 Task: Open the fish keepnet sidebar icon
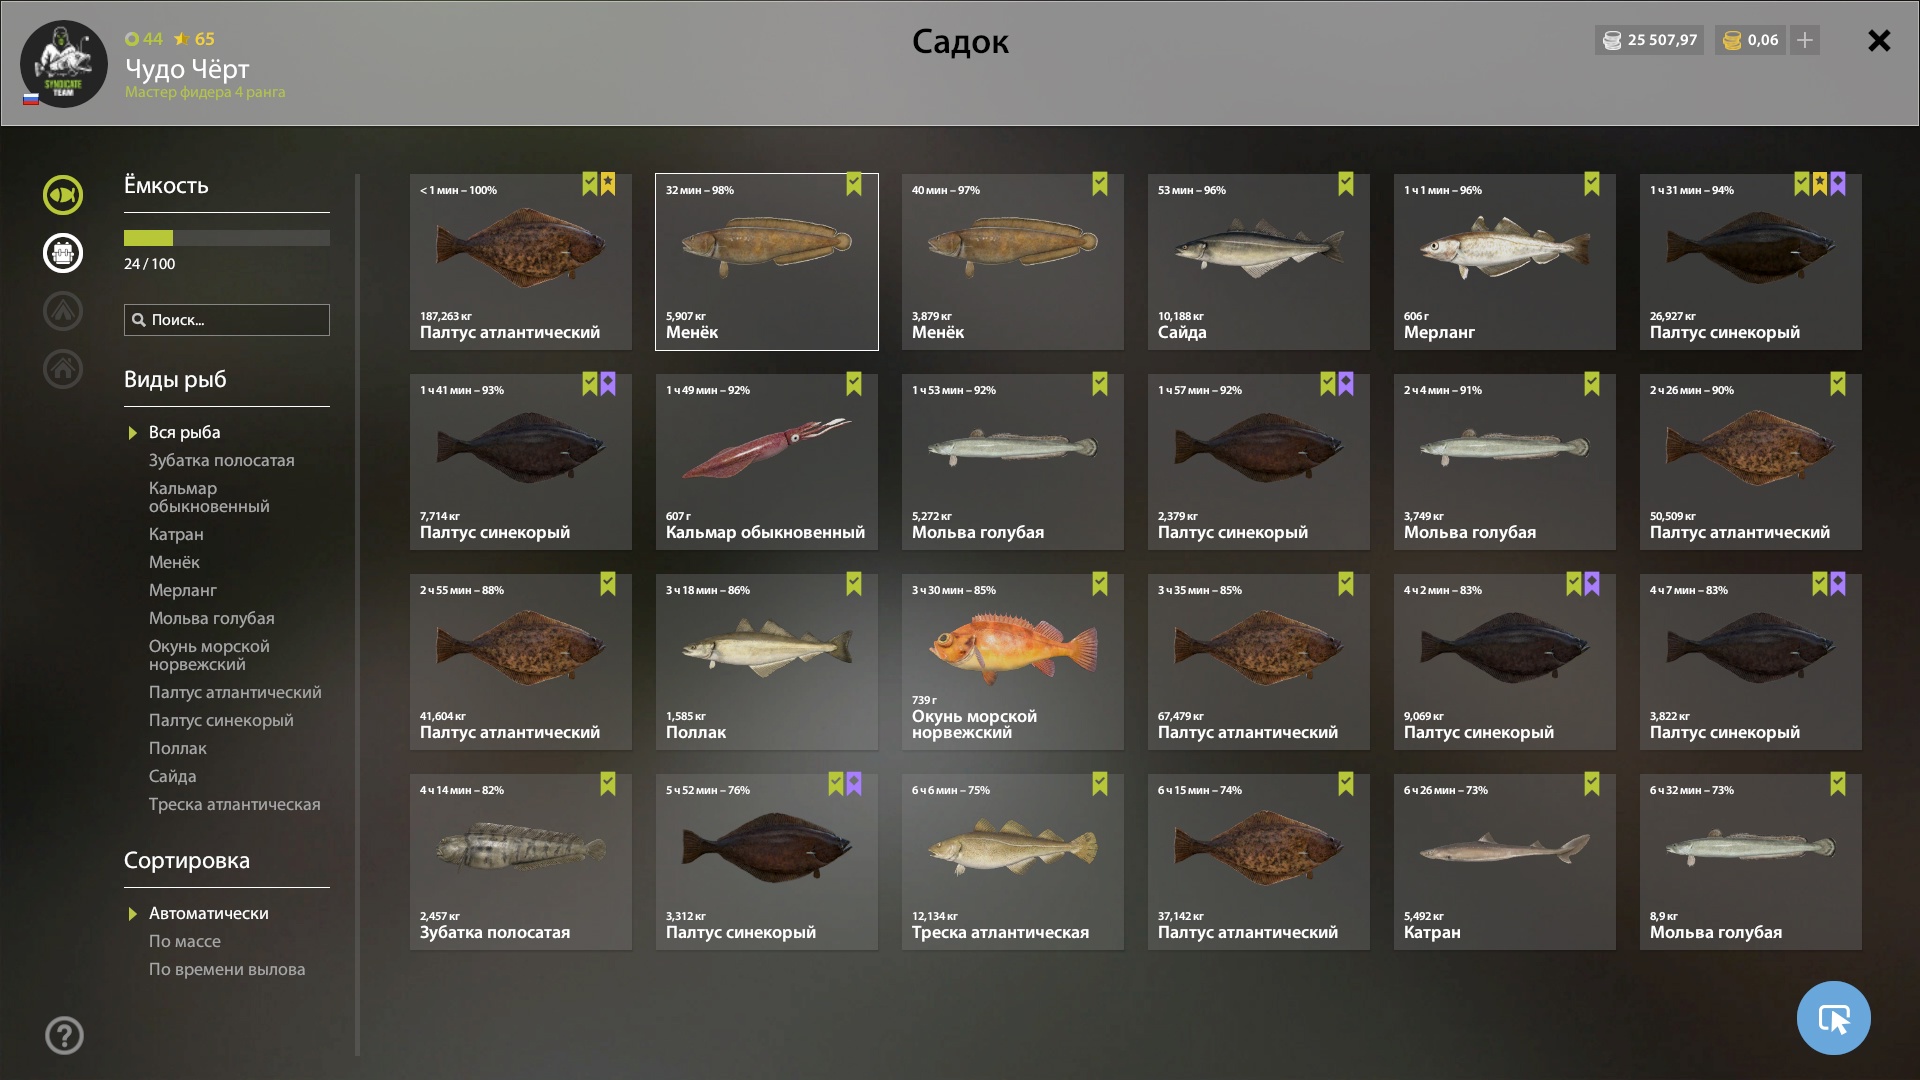click(63, 195)
